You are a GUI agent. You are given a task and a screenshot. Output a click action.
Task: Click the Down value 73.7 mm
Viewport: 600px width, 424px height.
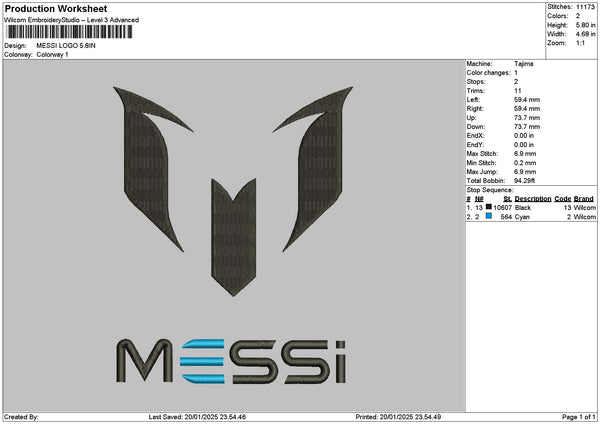[x=527, y=127]
